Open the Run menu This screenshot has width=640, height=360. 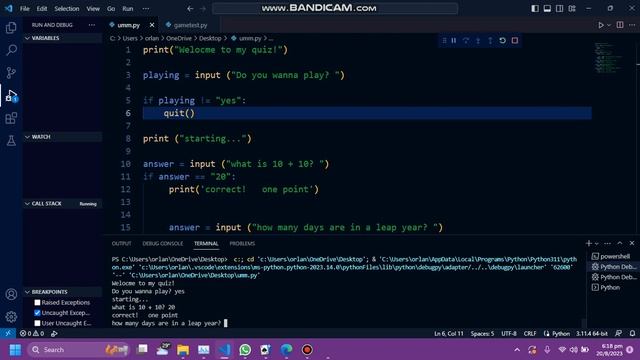[128, 8]
